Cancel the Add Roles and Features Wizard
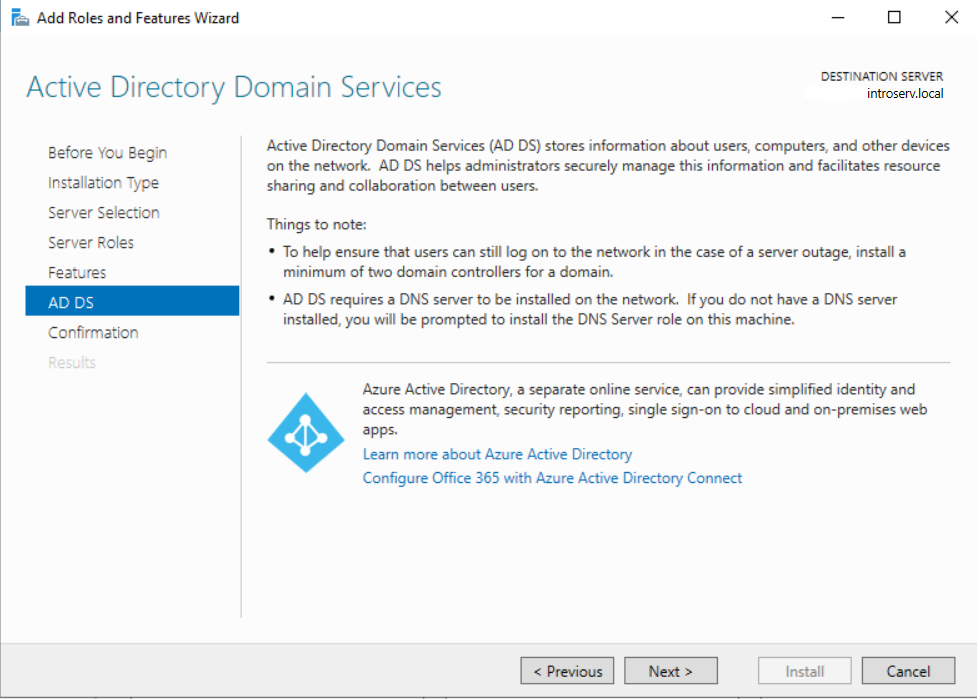This screenshot has width=977, height=699. 908,670
